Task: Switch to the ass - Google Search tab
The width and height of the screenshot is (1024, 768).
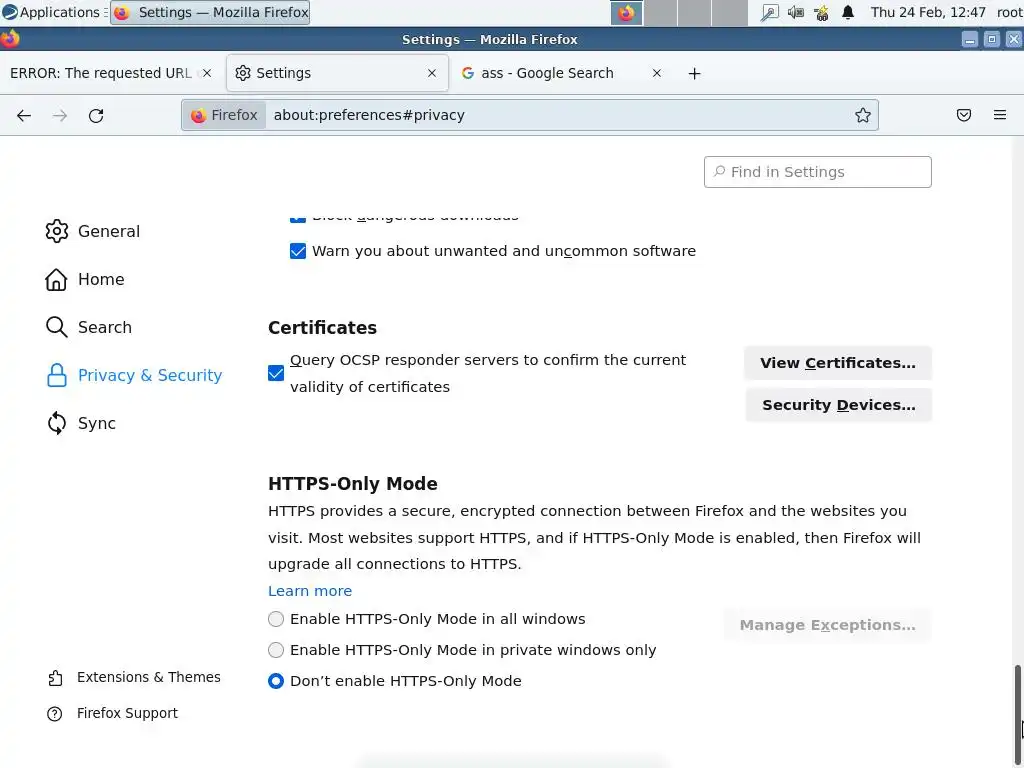Action: (x=547, y=73)
